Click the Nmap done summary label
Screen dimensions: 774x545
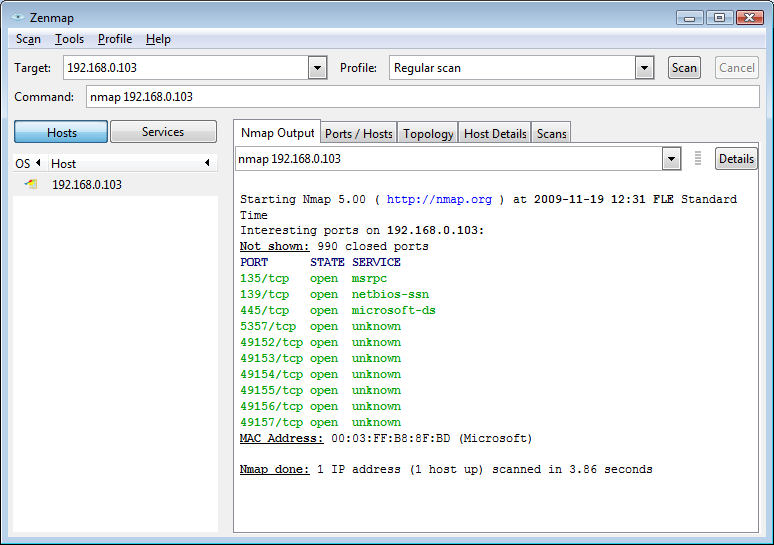(x=274, y=469)
